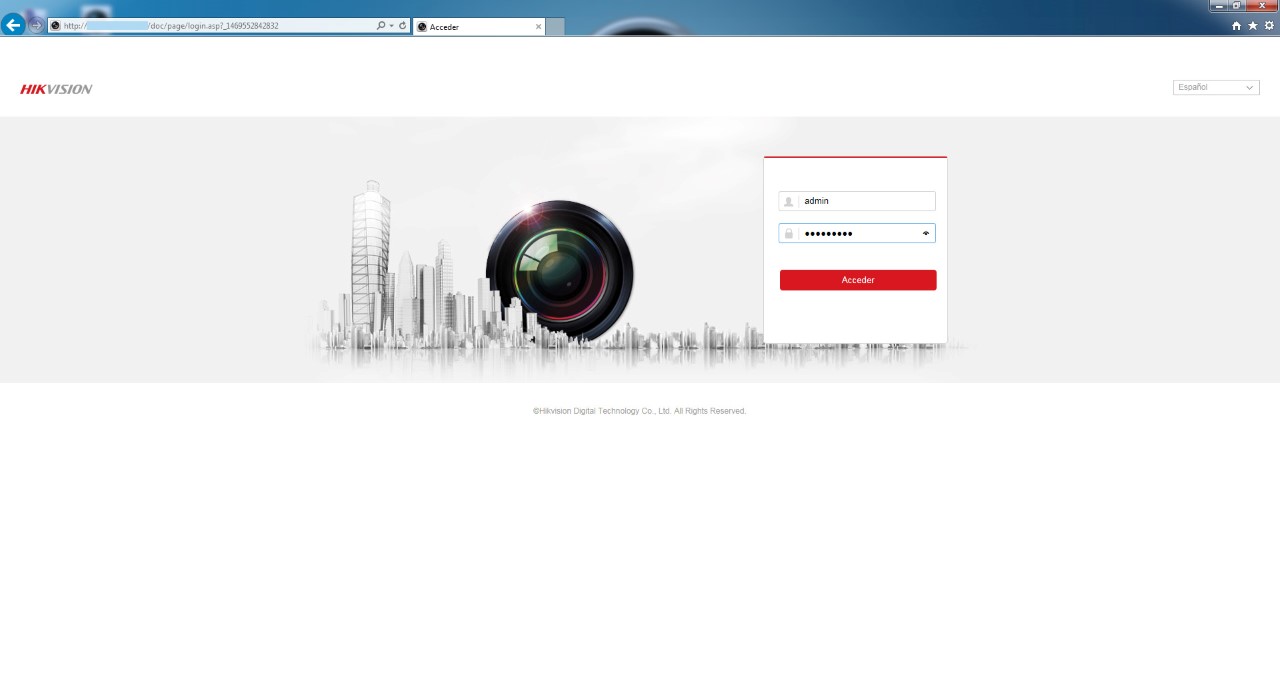Open the Español language dropdown

coord(1216,88)
